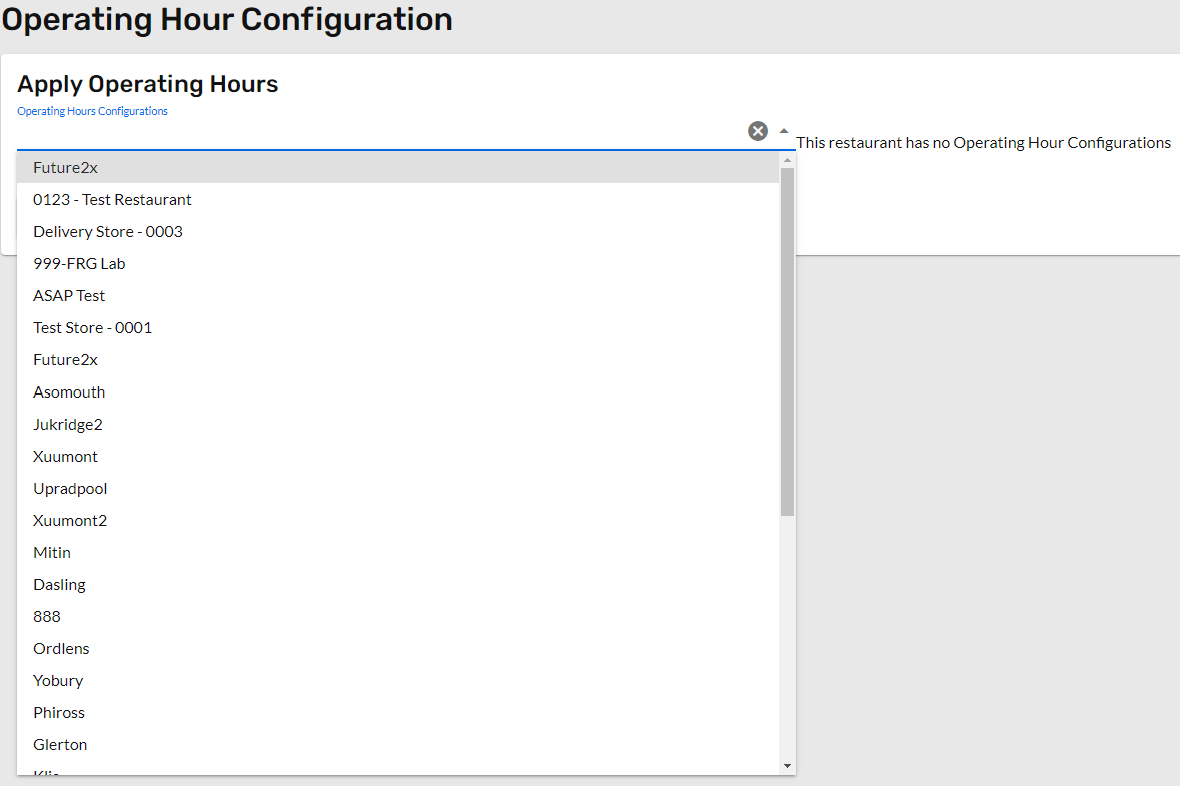The width and height of the screenshot is (1180, 786).
Task: Pick the Xuumont restaurant
Action: coord(398,456)
